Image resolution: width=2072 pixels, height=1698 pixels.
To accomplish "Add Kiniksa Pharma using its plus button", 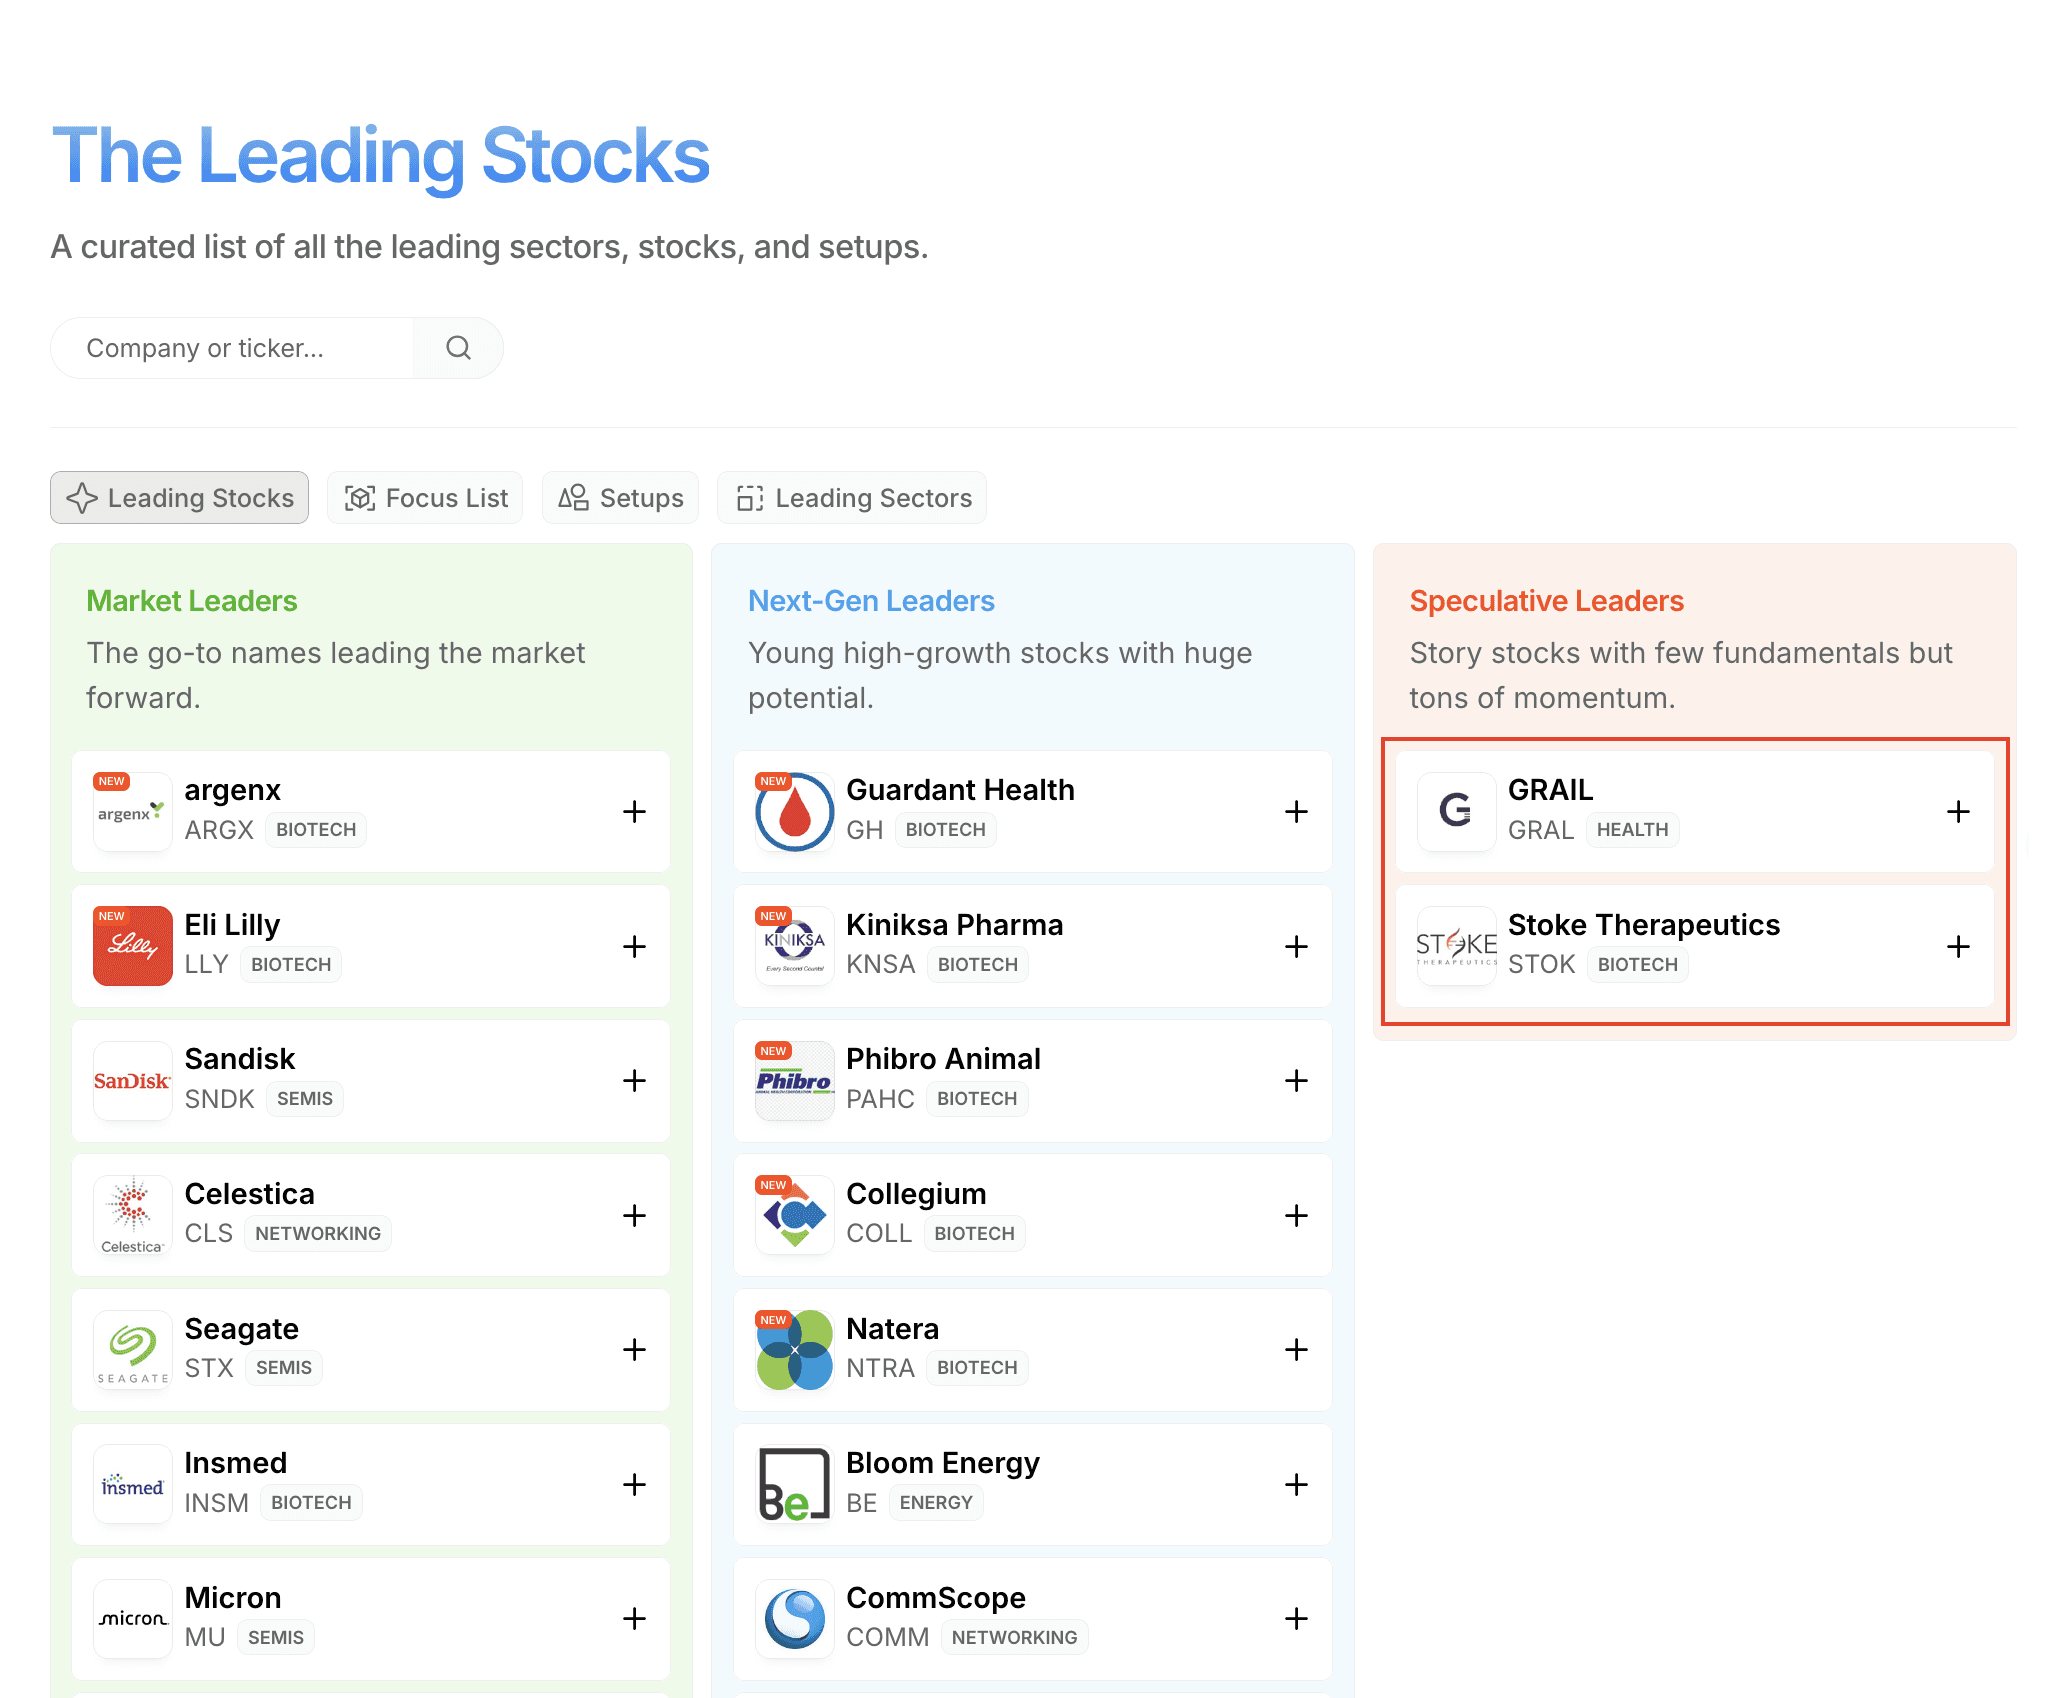I will [x=1296, y=946].
